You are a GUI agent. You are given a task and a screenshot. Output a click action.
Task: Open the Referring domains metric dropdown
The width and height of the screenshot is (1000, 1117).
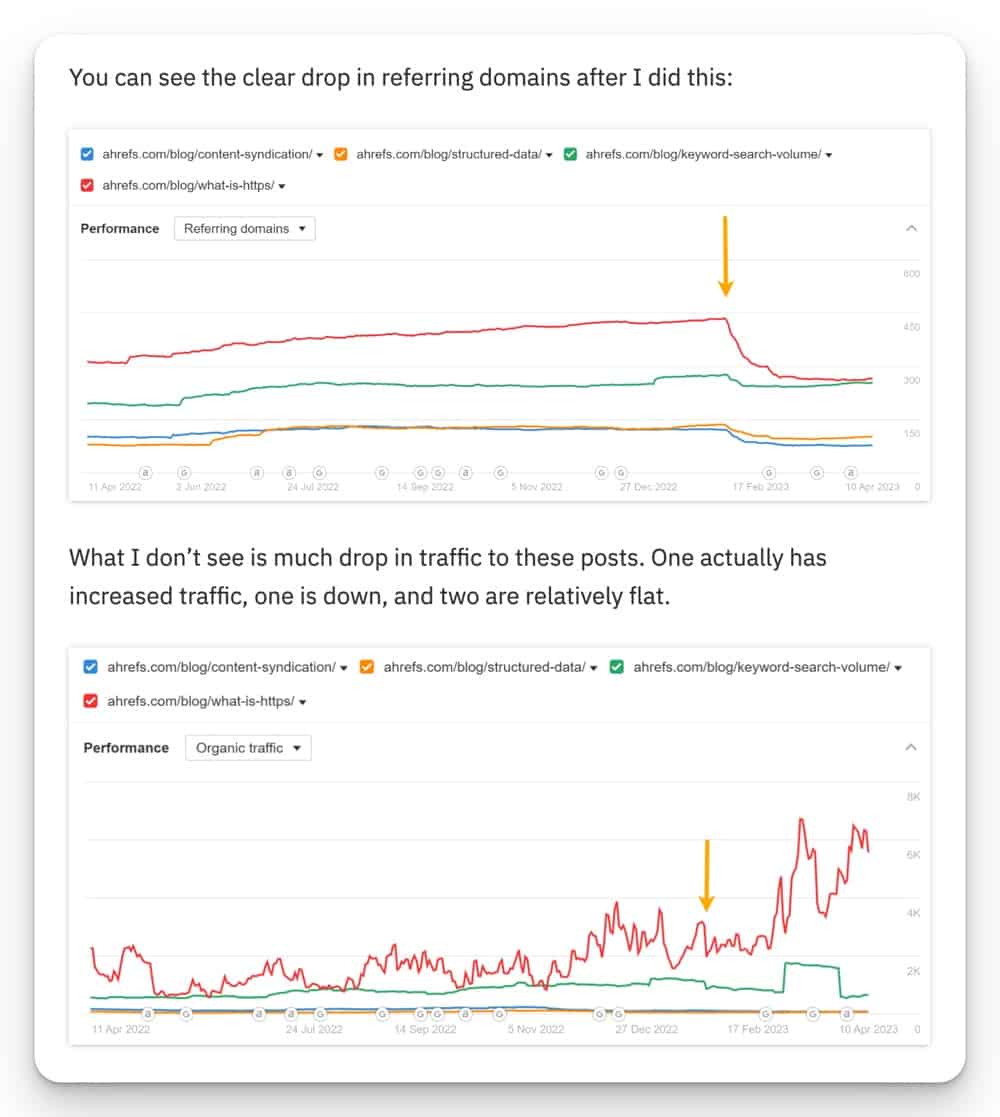pyautogui.click(x=244, y=228)
